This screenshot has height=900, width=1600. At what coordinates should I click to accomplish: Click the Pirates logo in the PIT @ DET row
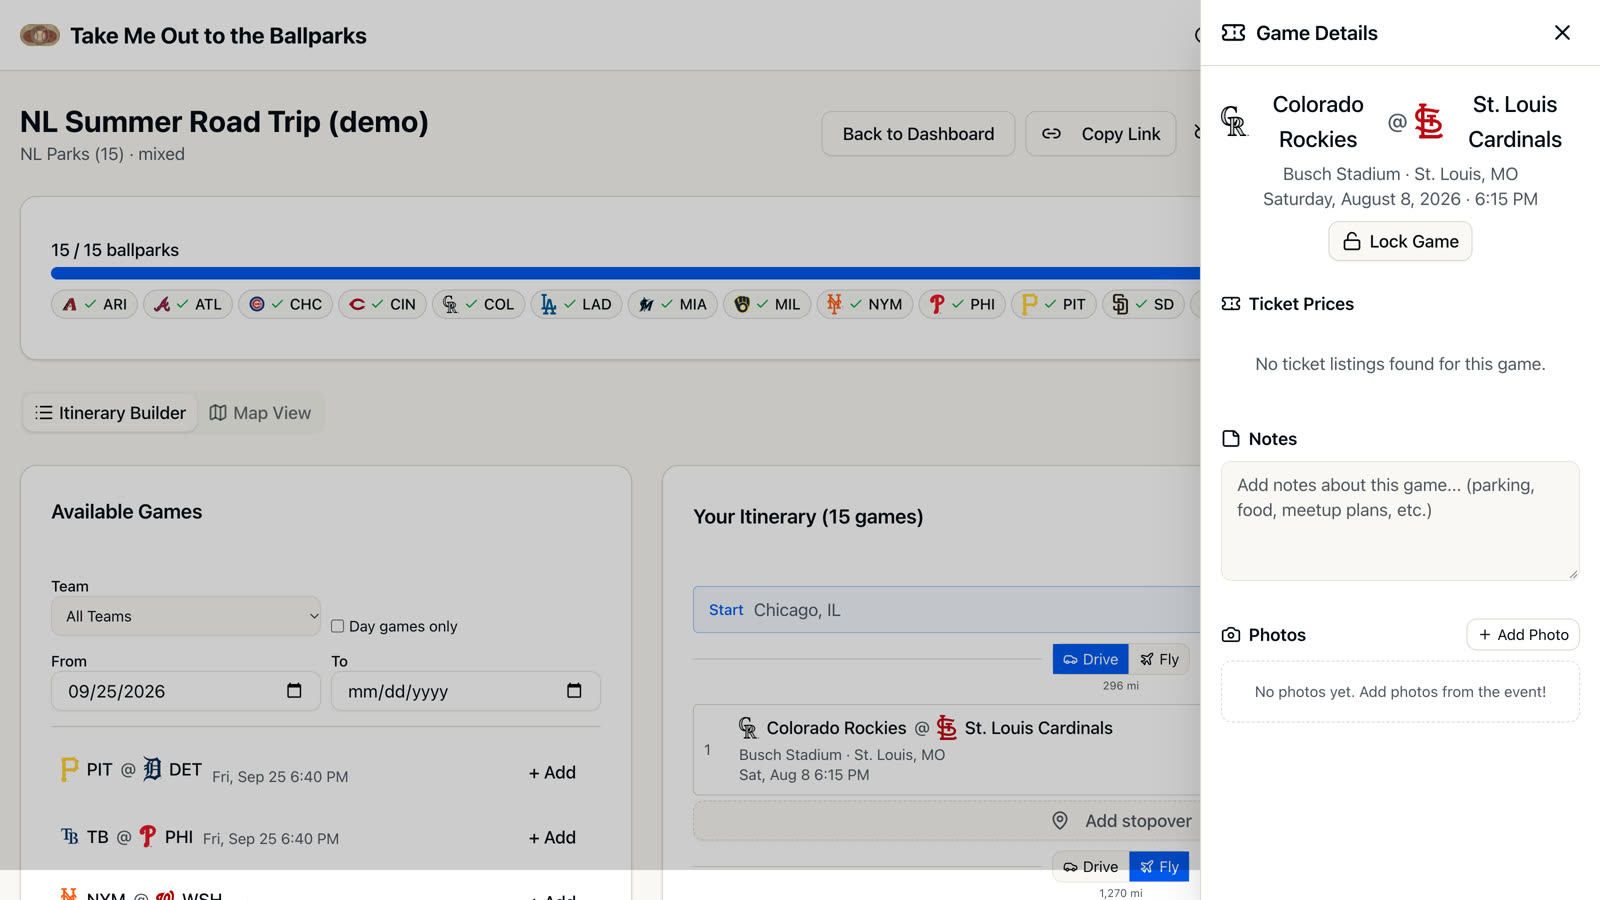(x=69, y=769)
